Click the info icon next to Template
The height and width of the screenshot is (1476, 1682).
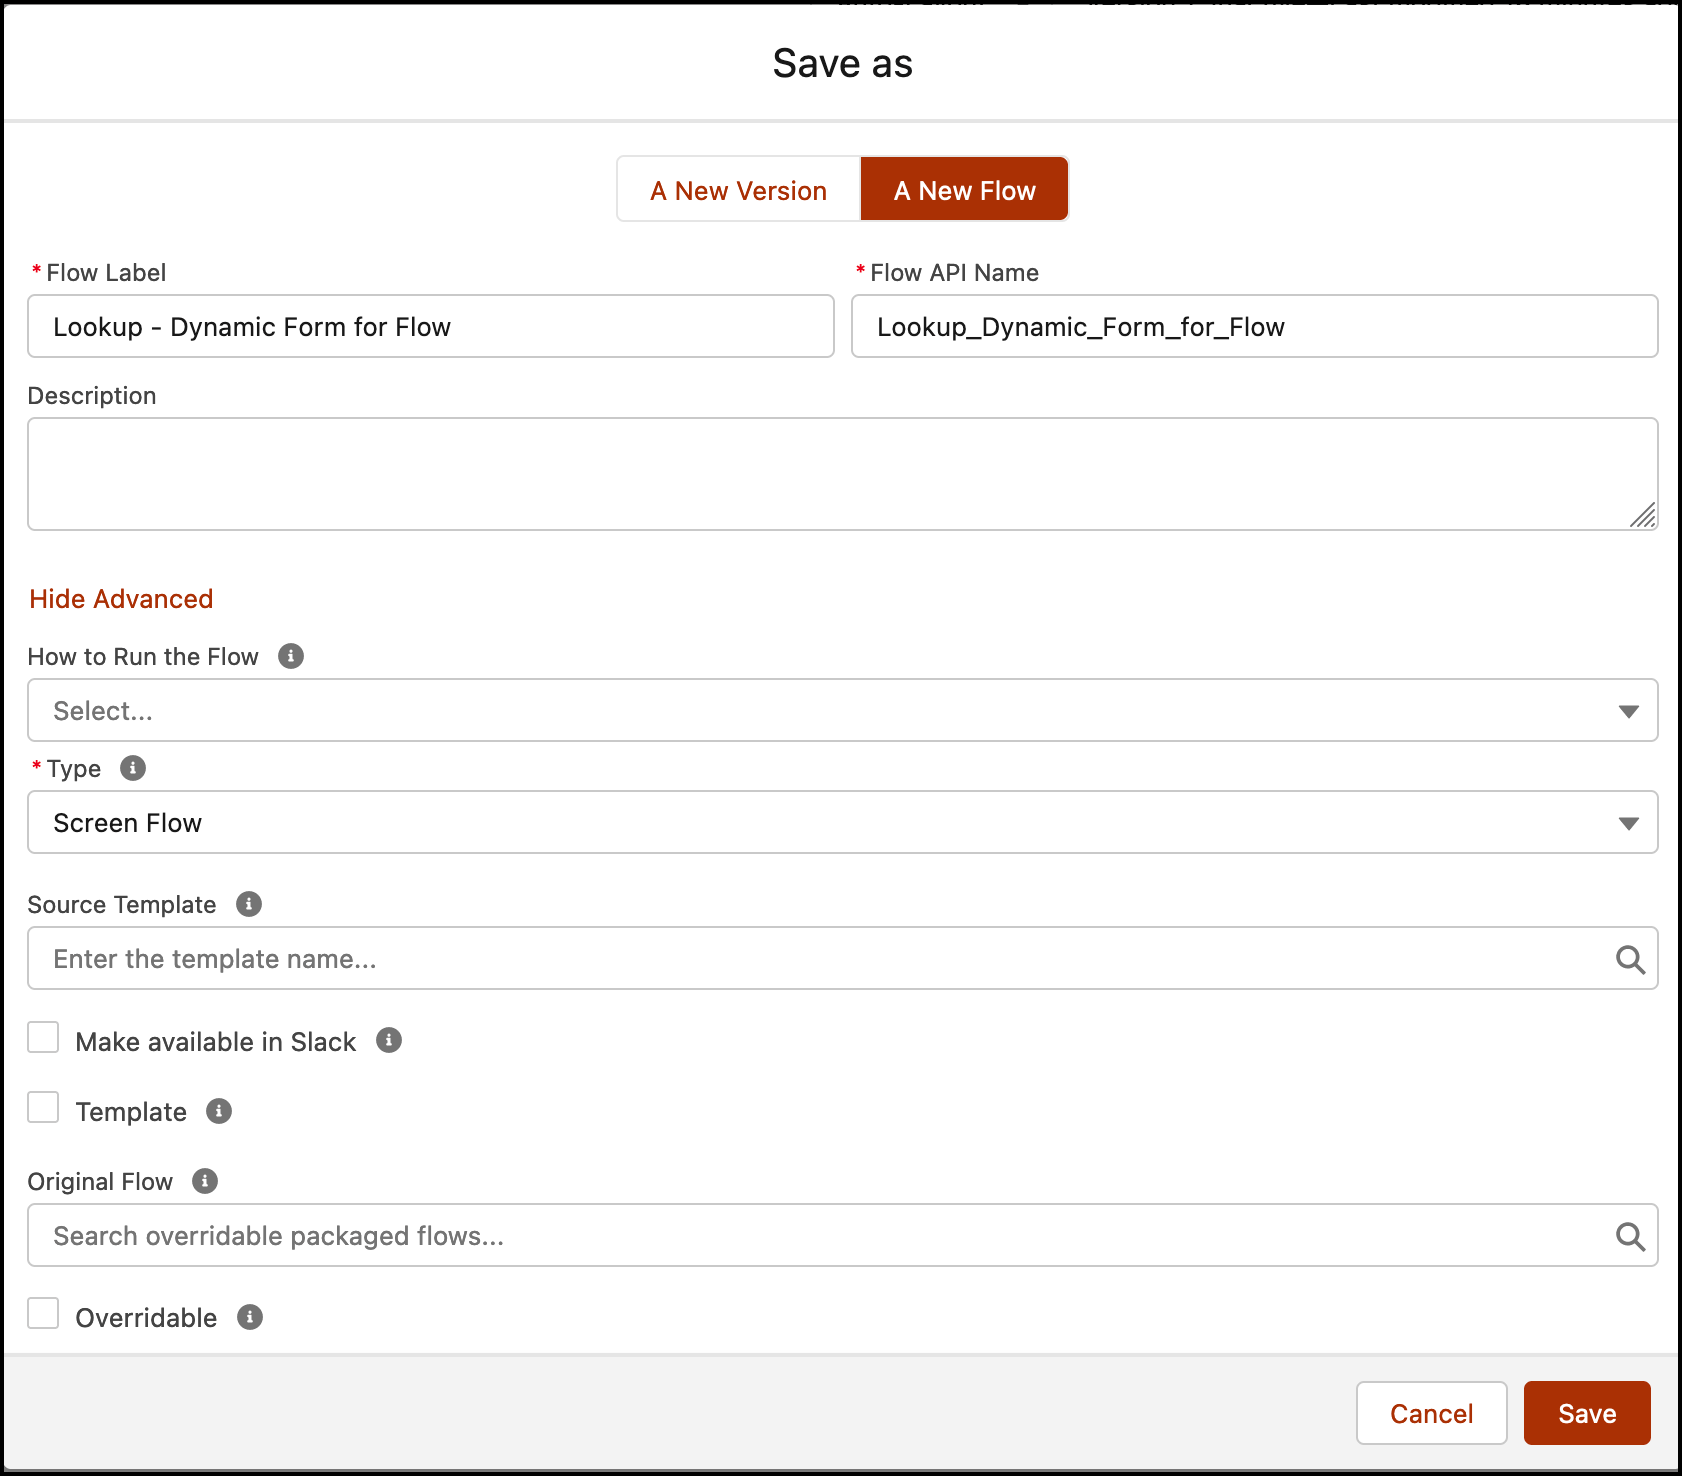218,1110
